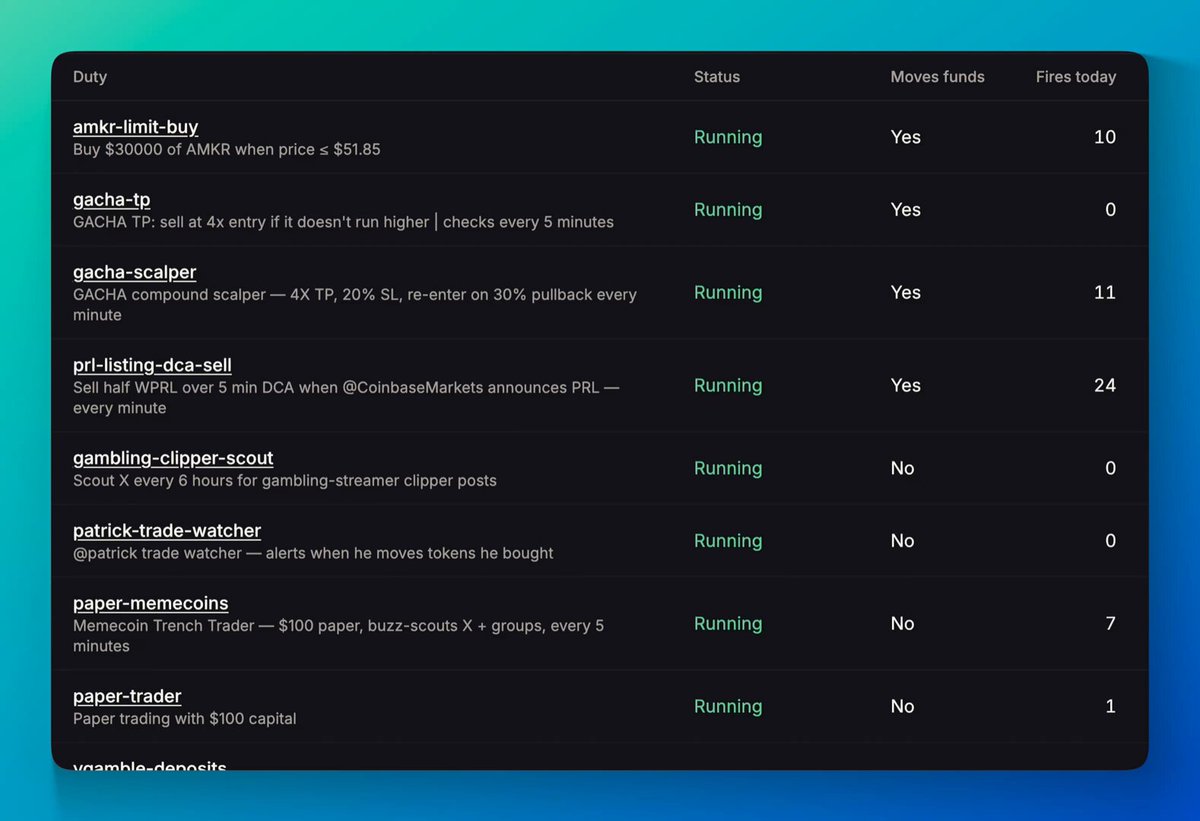The width and height of the screenshot is (1200, 821).
Task: Open the paper-trader duty
Action: click(x=127, y=696)
